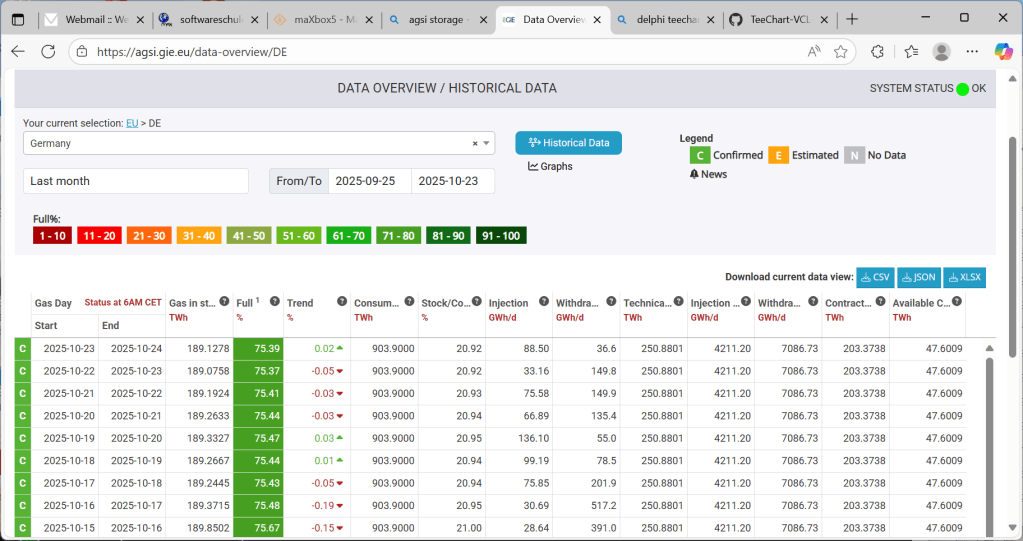
Task: Switch to the agsi storage tab
Action: click(x=436, y=19)
